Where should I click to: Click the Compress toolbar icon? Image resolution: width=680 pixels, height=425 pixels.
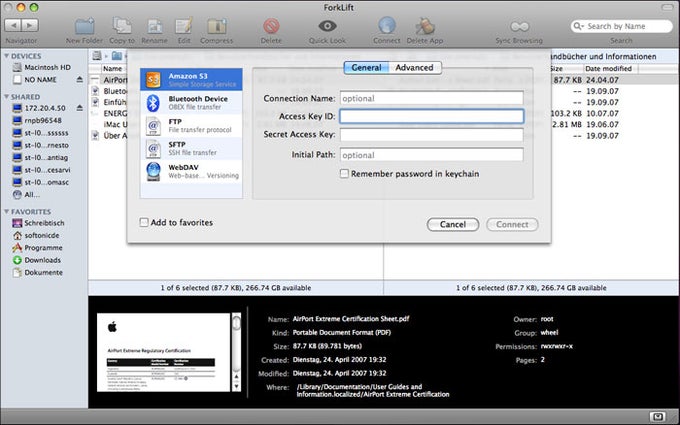(x=216, y=26)
